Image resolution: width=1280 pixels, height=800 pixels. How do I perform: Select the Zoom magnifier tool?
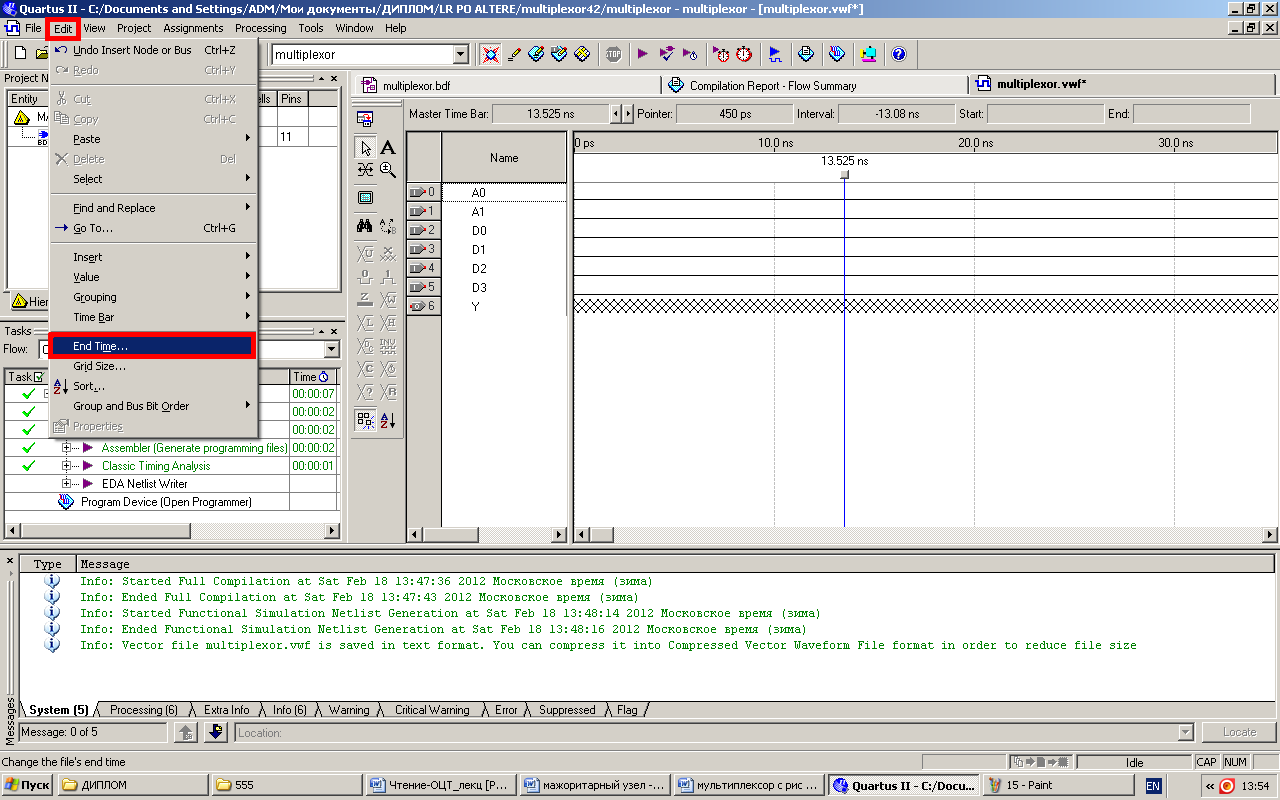(x=388, y=170)
